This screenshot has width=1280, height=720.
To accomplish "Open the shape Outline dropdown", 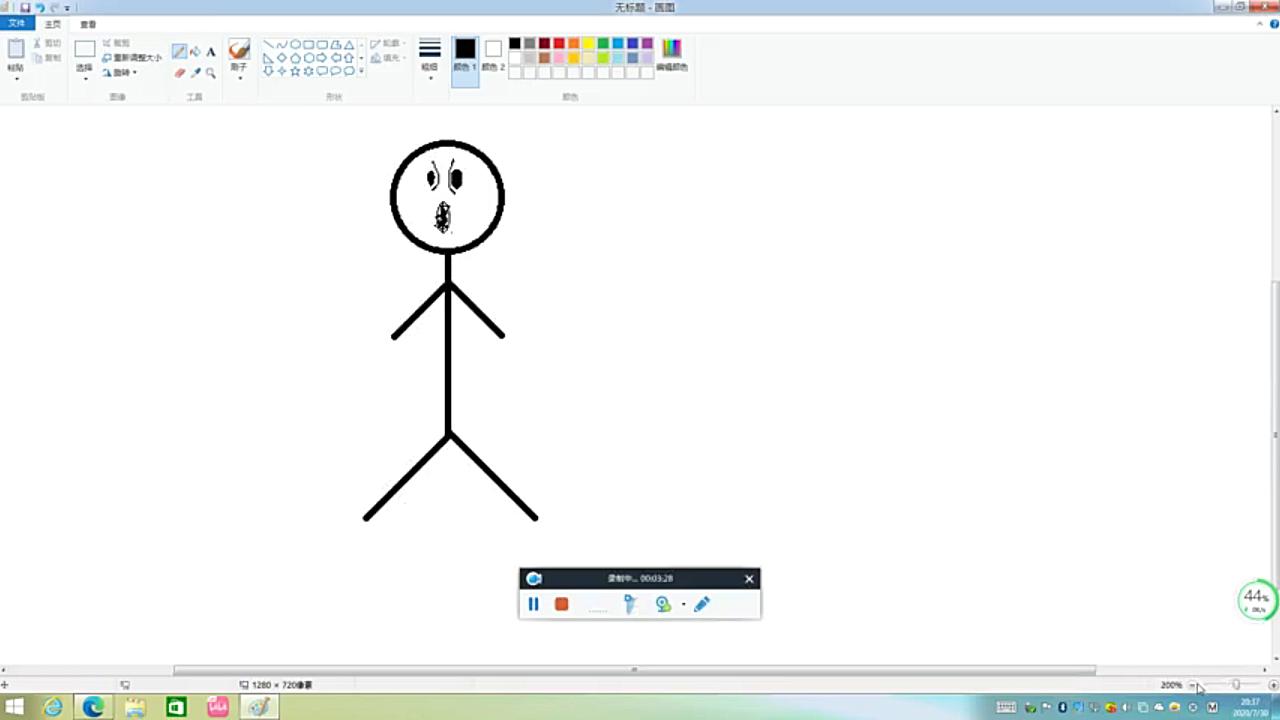I will (x=388, y=44).
